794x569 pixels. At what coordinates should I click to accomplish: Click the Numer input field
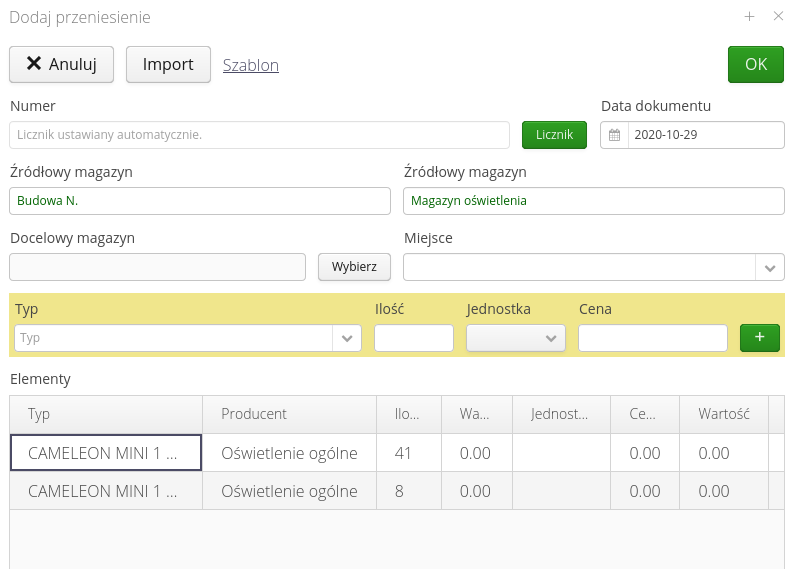click(259, 135)
